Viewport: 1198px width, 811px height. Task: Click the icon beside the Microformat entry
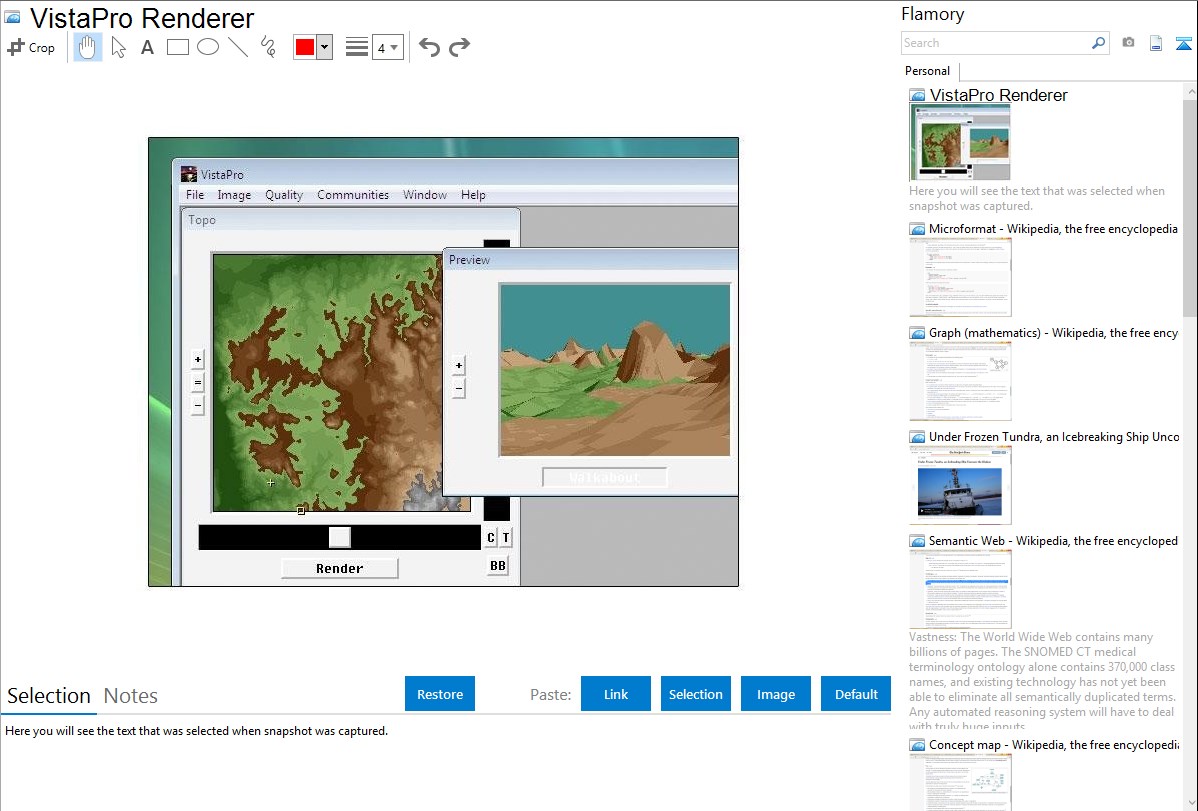pos(917,229)
